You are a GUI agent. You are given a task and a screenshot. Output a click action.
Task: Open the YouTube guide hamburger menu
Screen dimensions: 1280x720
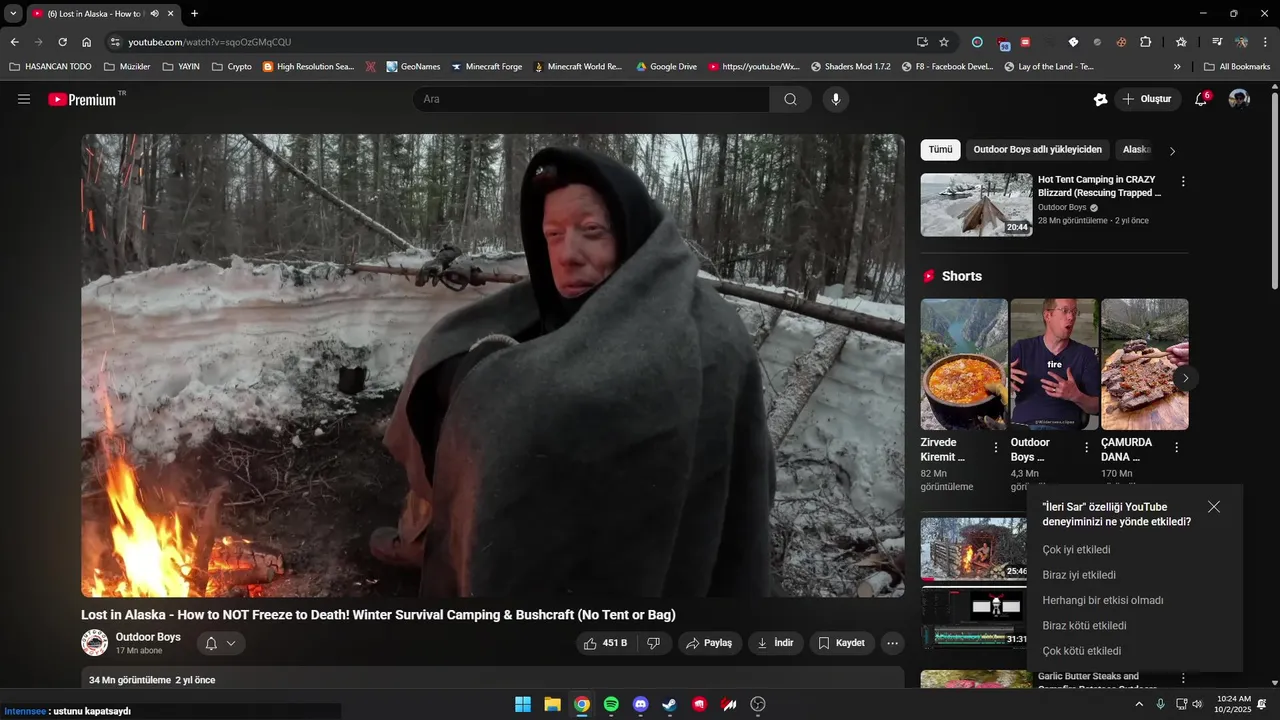pyautogui.click(x=24, y=99)
